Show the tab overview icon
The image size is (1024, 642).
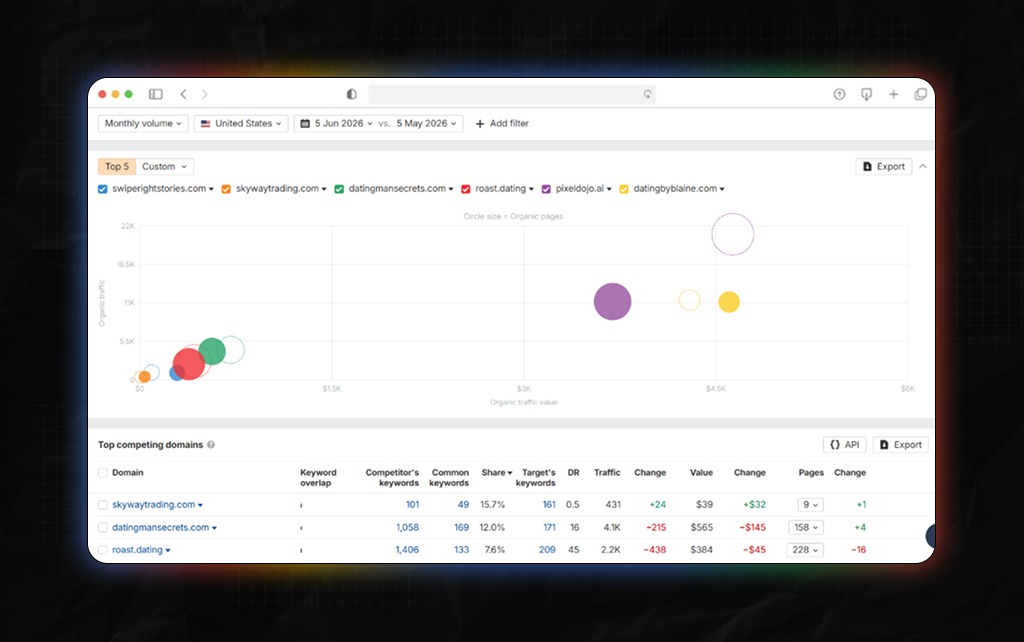(x=921, y=94)
